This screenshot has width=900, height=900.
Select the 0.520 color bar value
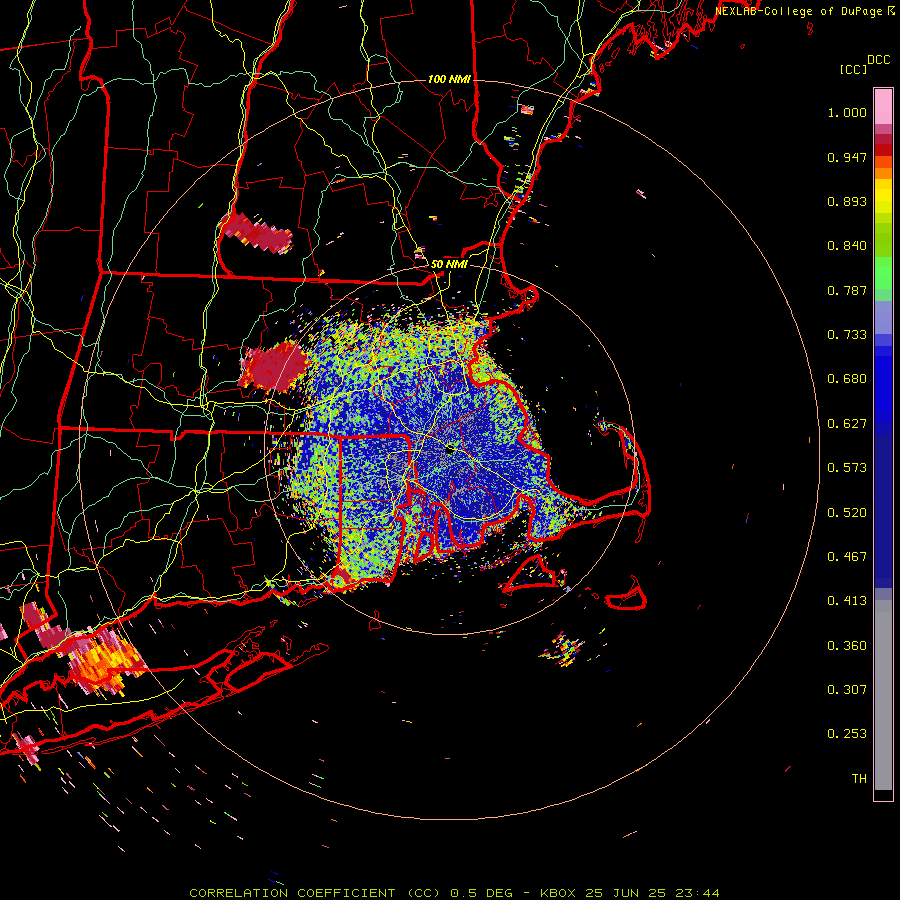pos(847,513)
